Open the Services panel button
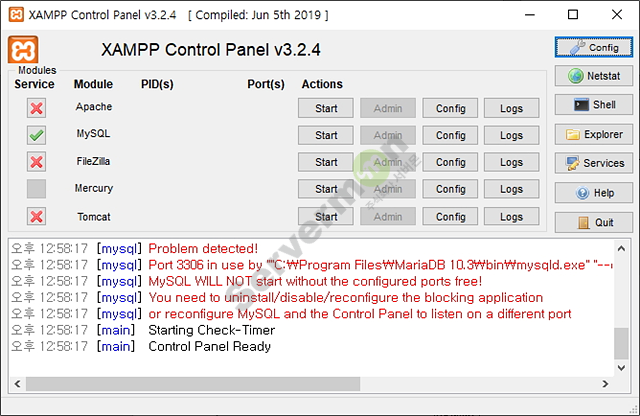The width and height of the screenshot is (640, 416). (x=593, y=163)
